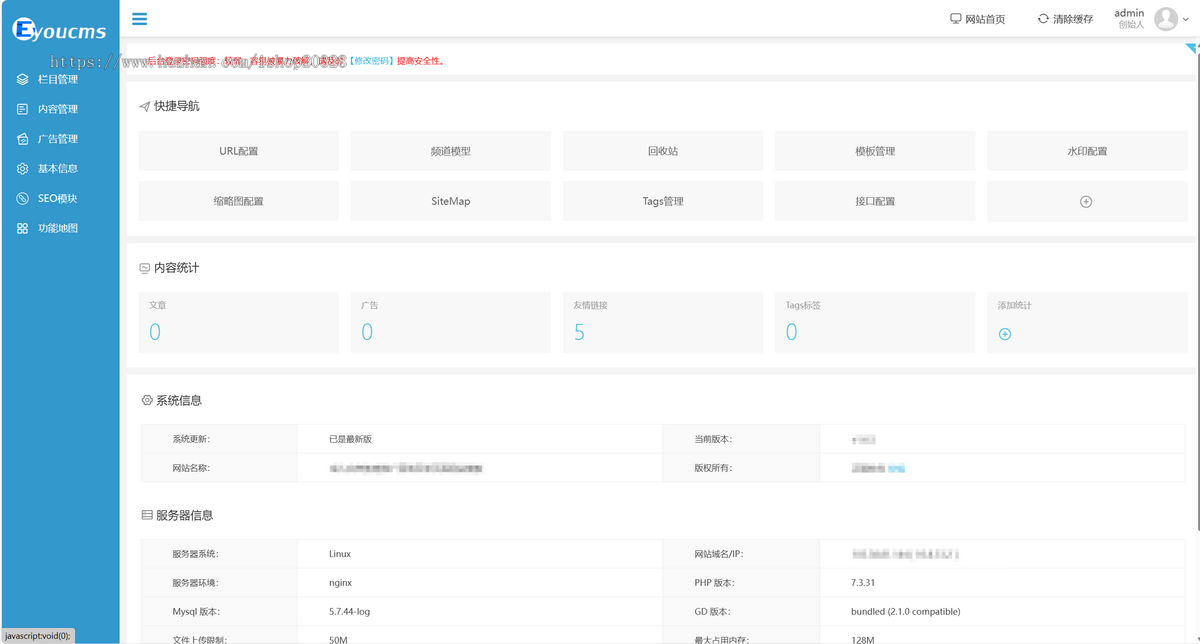Click the bundled (2.1.0 compatible) GD value

905,611
